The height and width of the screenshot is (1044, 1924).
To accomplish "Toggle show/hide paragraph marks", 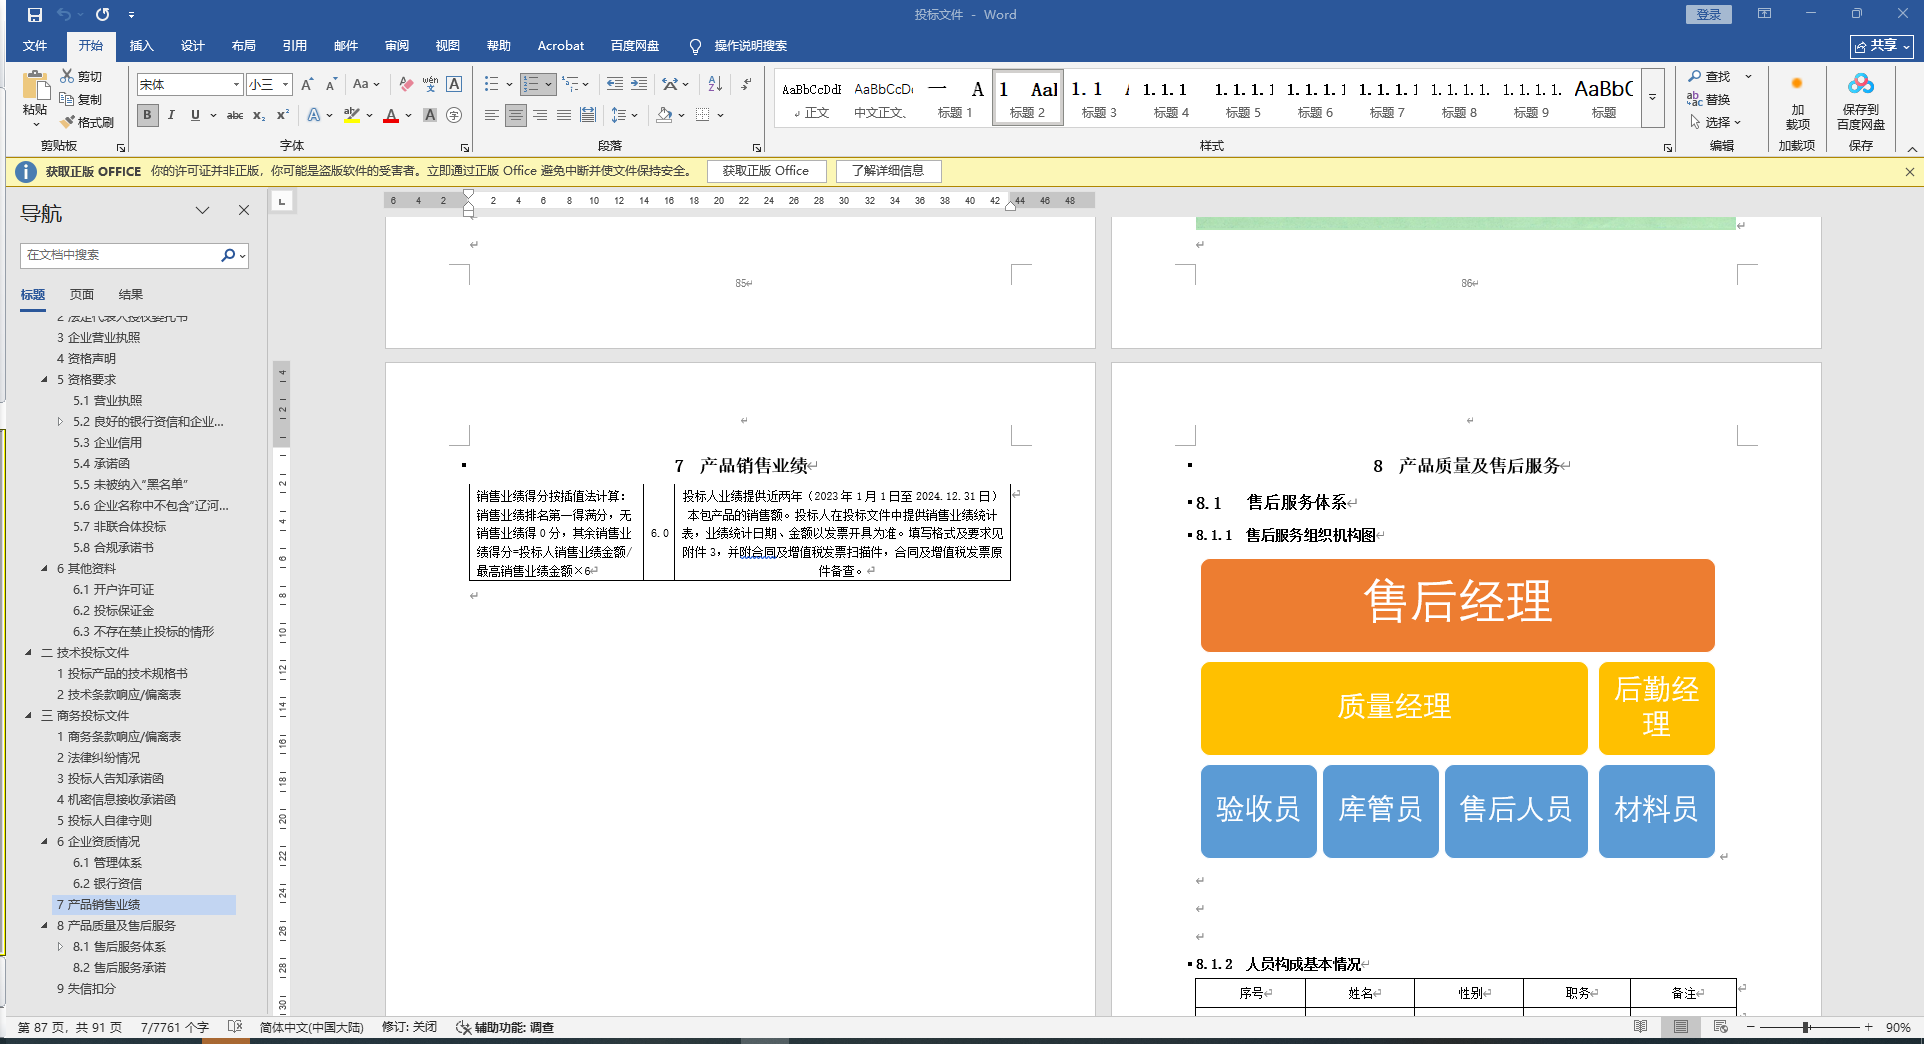I will [x=746, y=84].
